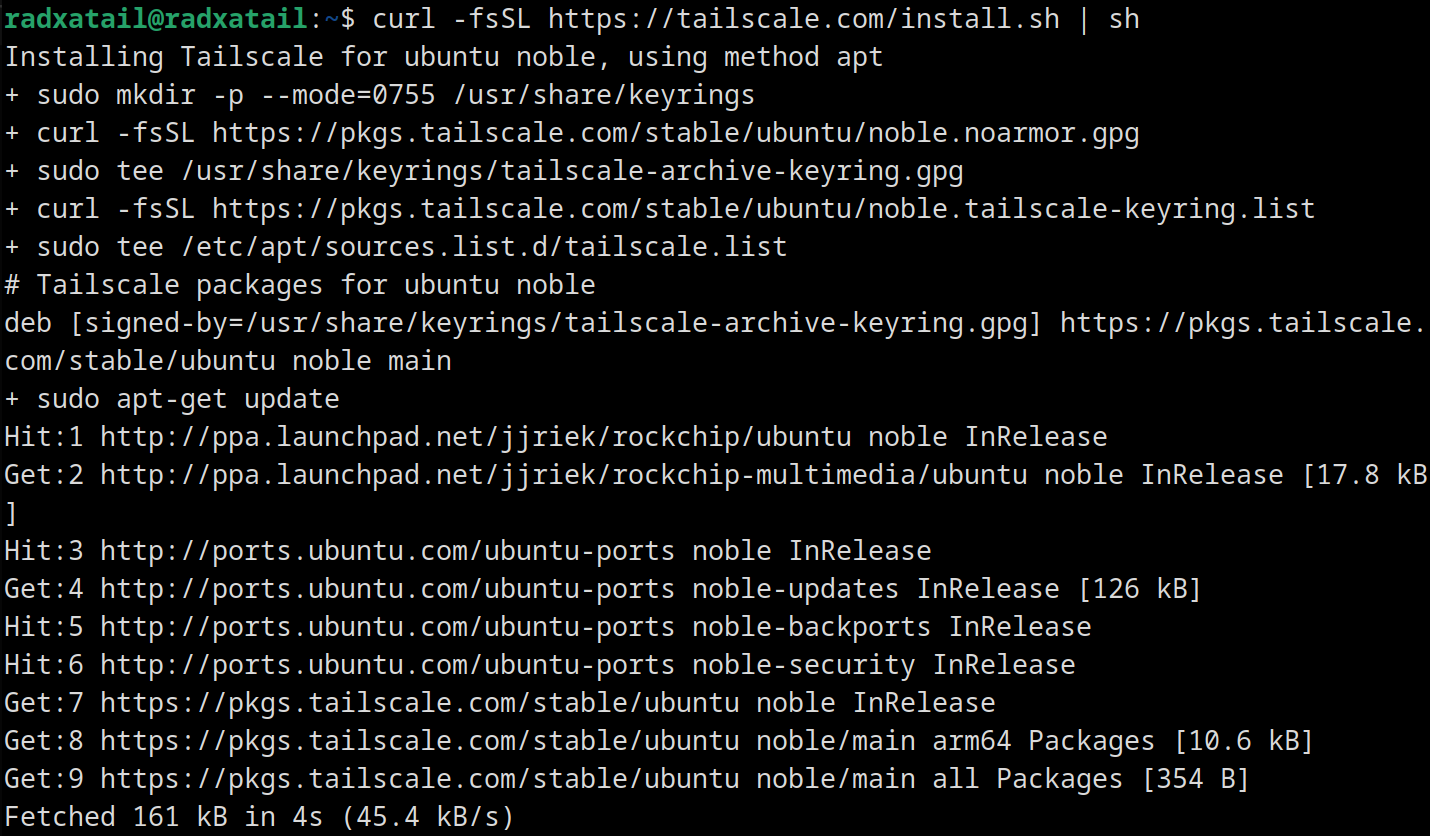Click the '# Tailscale packages for ubuntu noble' comment
The width and height of the screenshot is (1430, 836).
pyautogui.click(x=300, y=285)
